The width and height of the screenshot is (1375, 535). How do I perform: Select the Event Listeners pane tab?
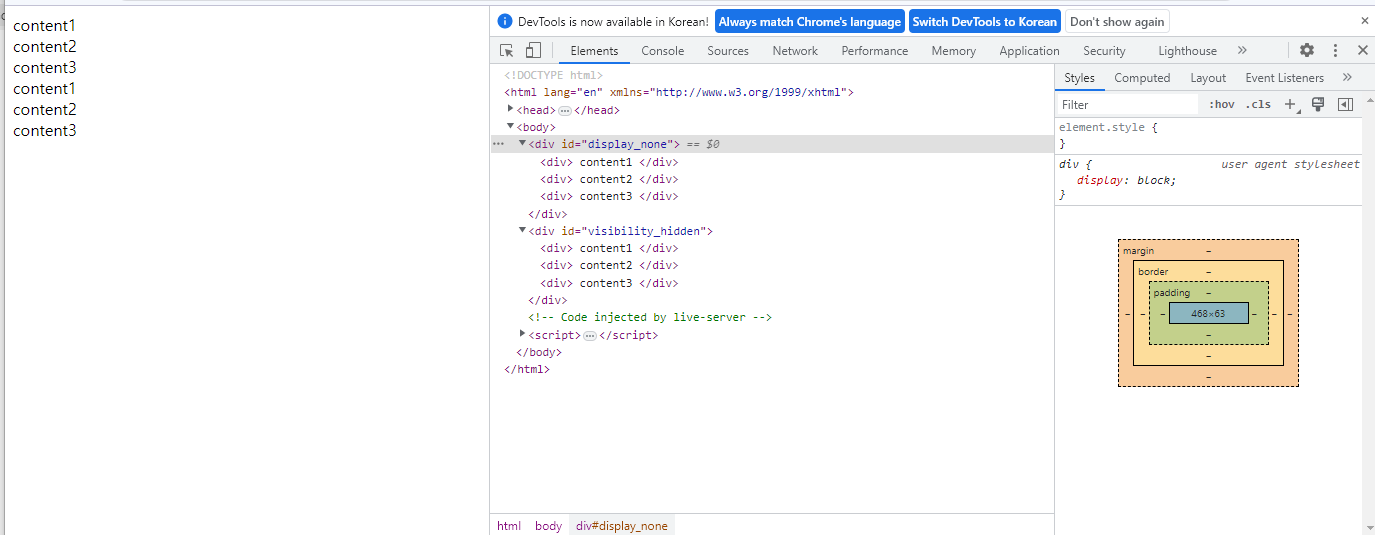pos(1284,77)
